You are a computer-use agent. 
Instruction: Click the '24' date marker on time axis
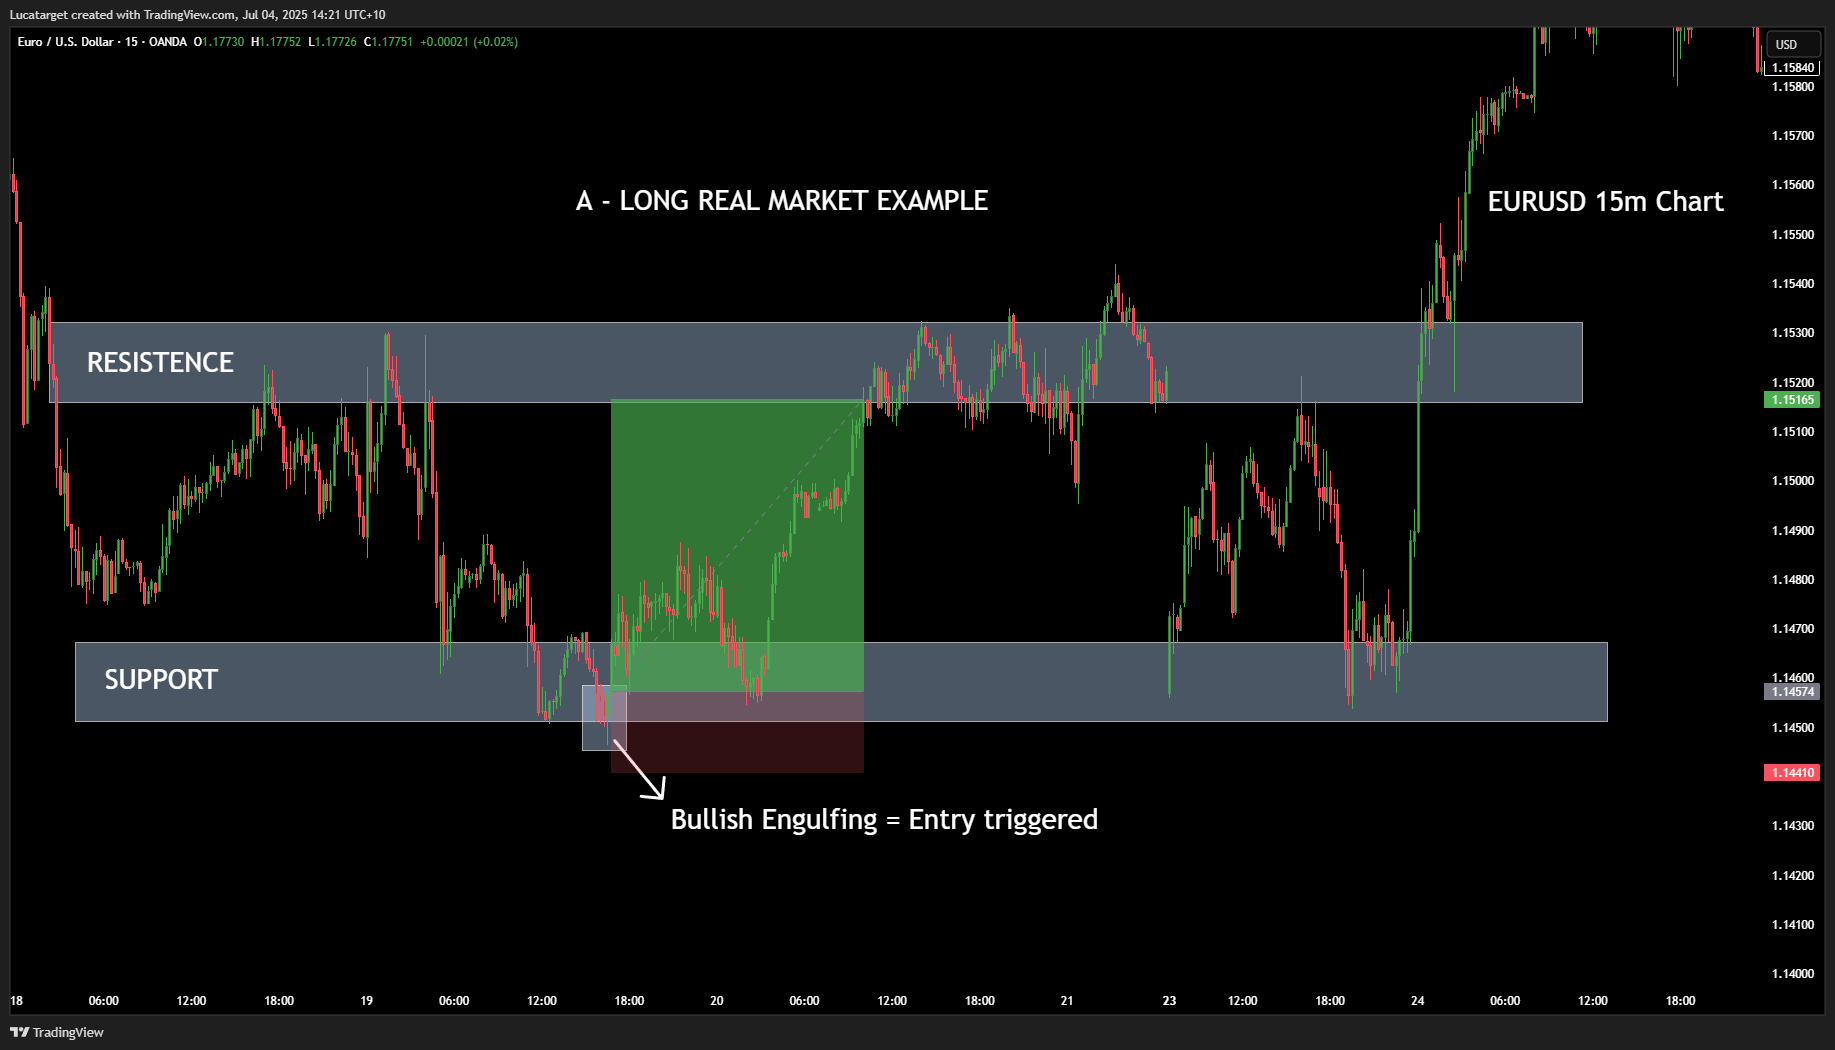[x=1417, y=1001]
